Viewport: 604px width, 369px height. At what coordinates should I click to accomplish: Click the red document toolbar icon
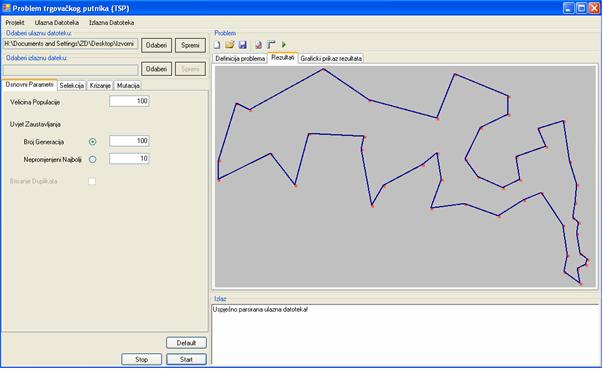pos(258,45)
